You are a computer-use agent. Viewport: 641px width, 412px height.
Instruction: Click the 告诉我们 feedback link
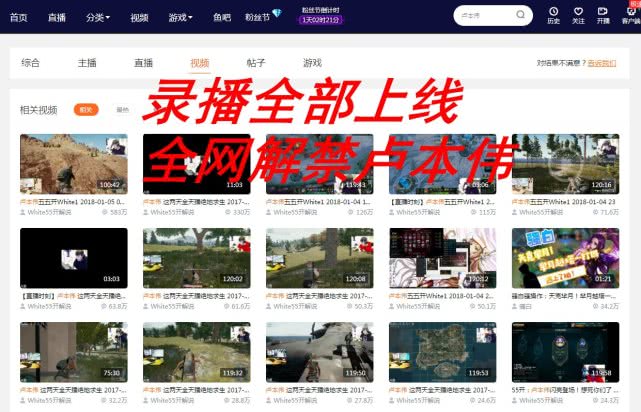[602, 63]
